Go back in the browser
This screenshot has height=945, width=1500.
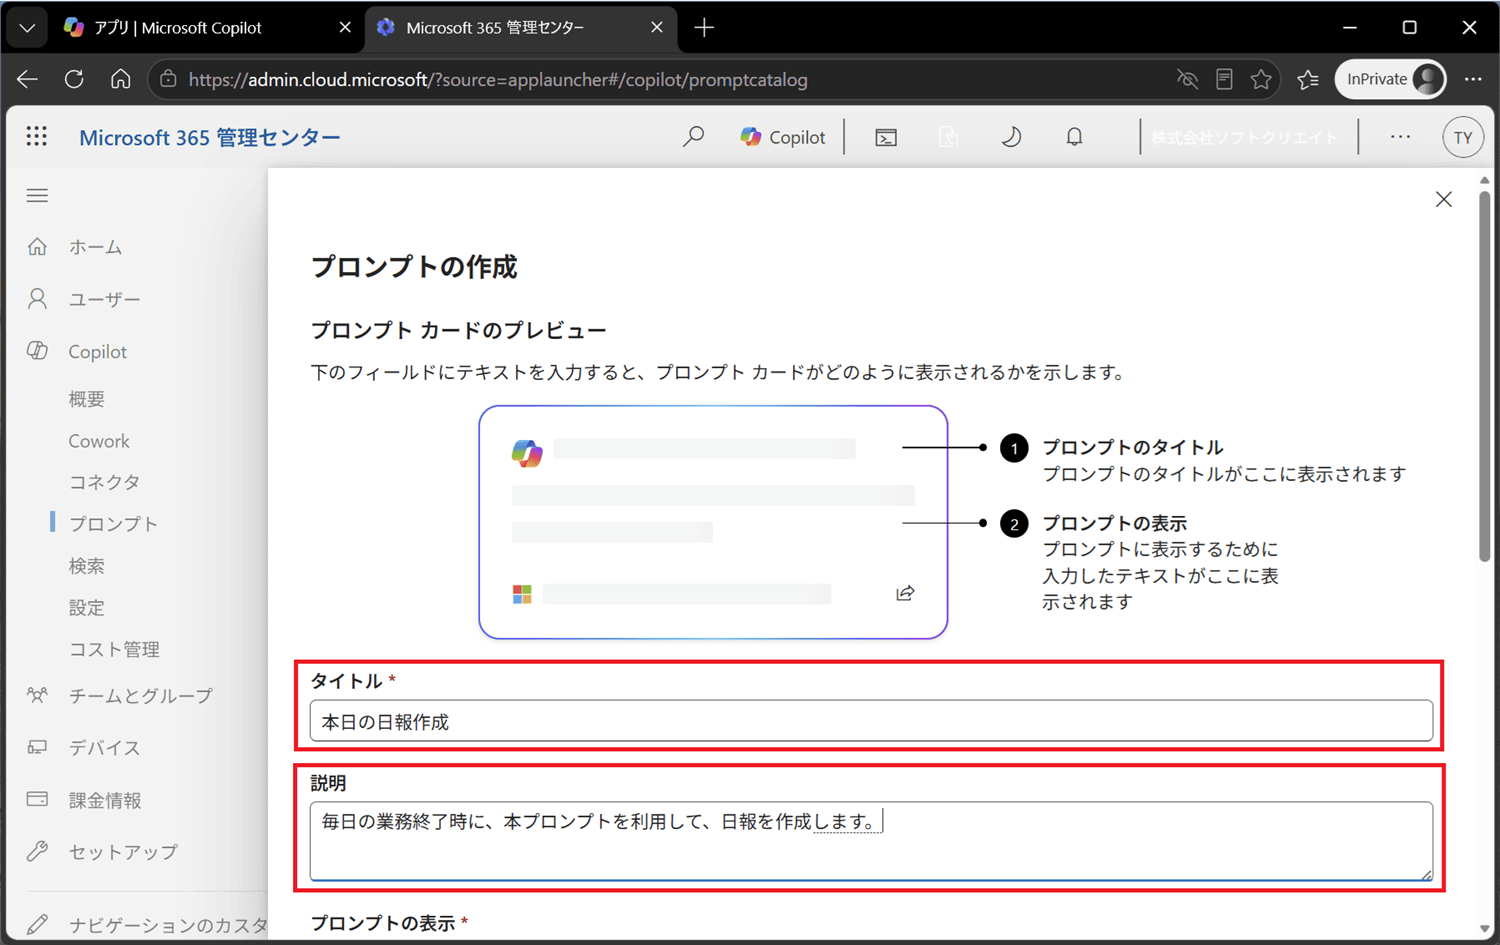pyautogui.click(x=27, y=79)
